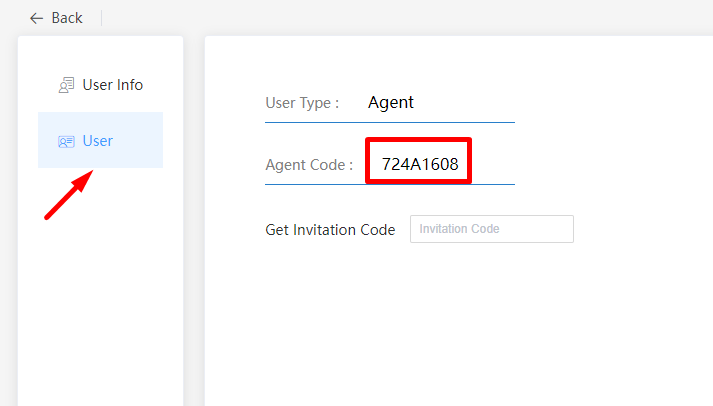The height and width of the screenshot is (406, 713).
Task: Click the vertical divider beside Back
Action: [x=102, y=18]
